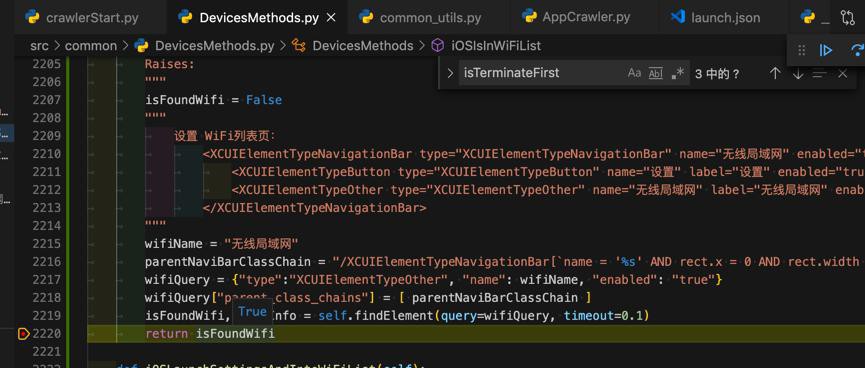Open the iOSIsInWiFiList method breadcrumb
The height and width of the screenshot is (368, 865).
(x=496, y=46)
